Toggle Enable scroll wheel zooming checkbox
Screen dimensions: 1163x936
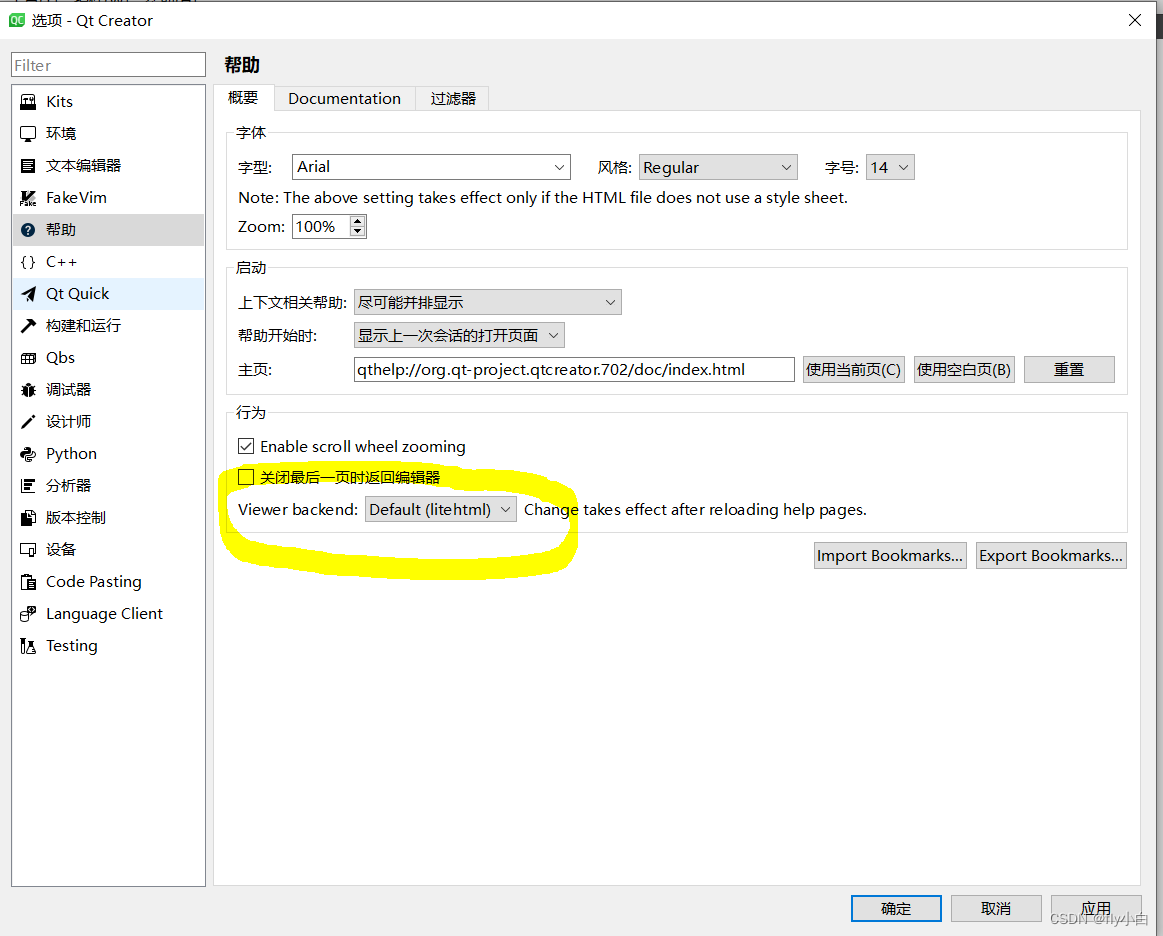tap(246, 446)
